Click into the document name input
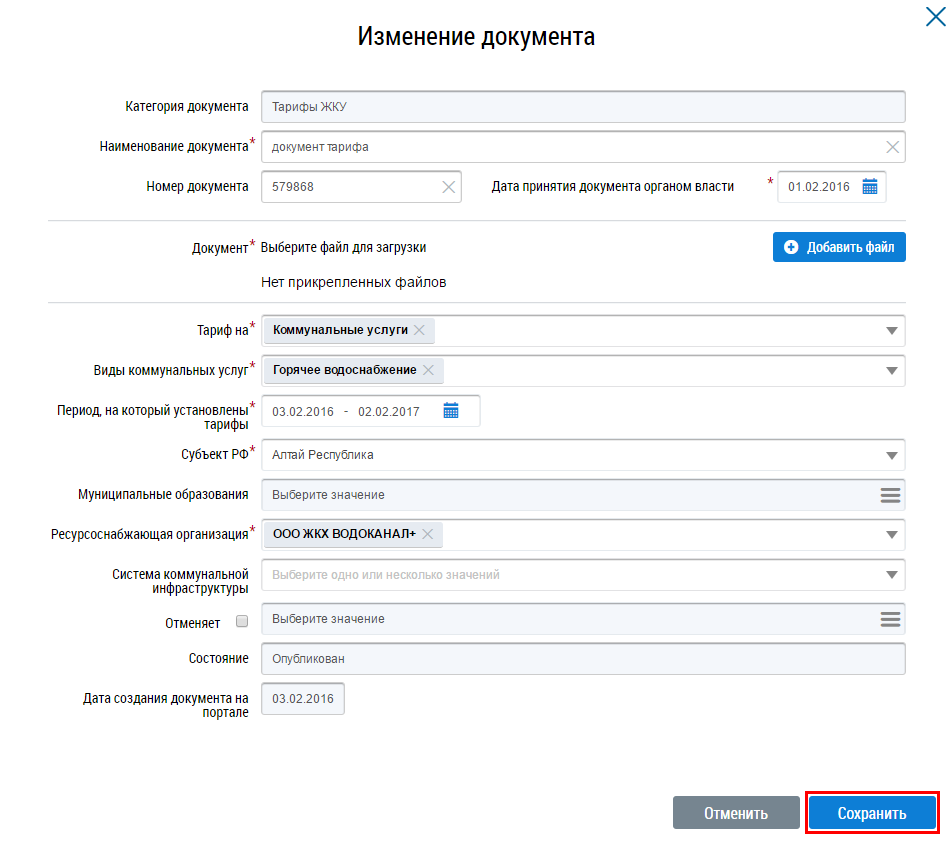951x844 pixels. [570, 147]
